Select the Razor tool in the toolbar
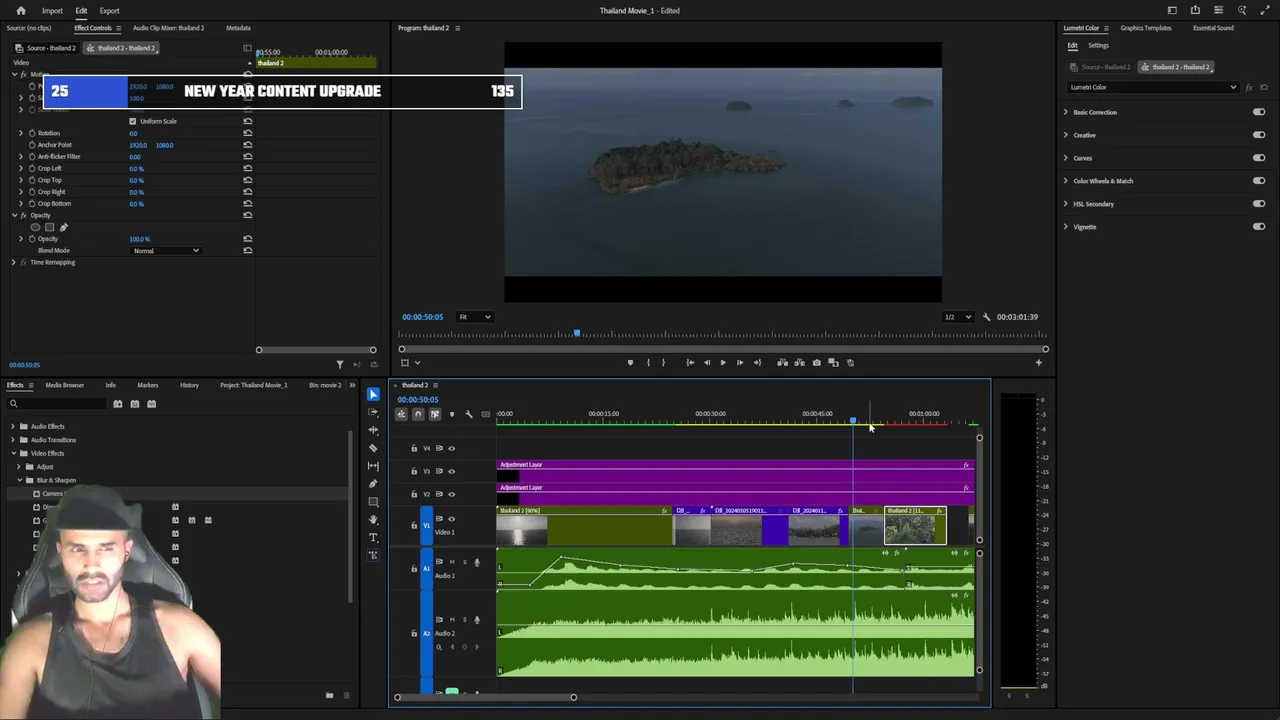This screenshot has width=1280, height=720. coord(373,448)
